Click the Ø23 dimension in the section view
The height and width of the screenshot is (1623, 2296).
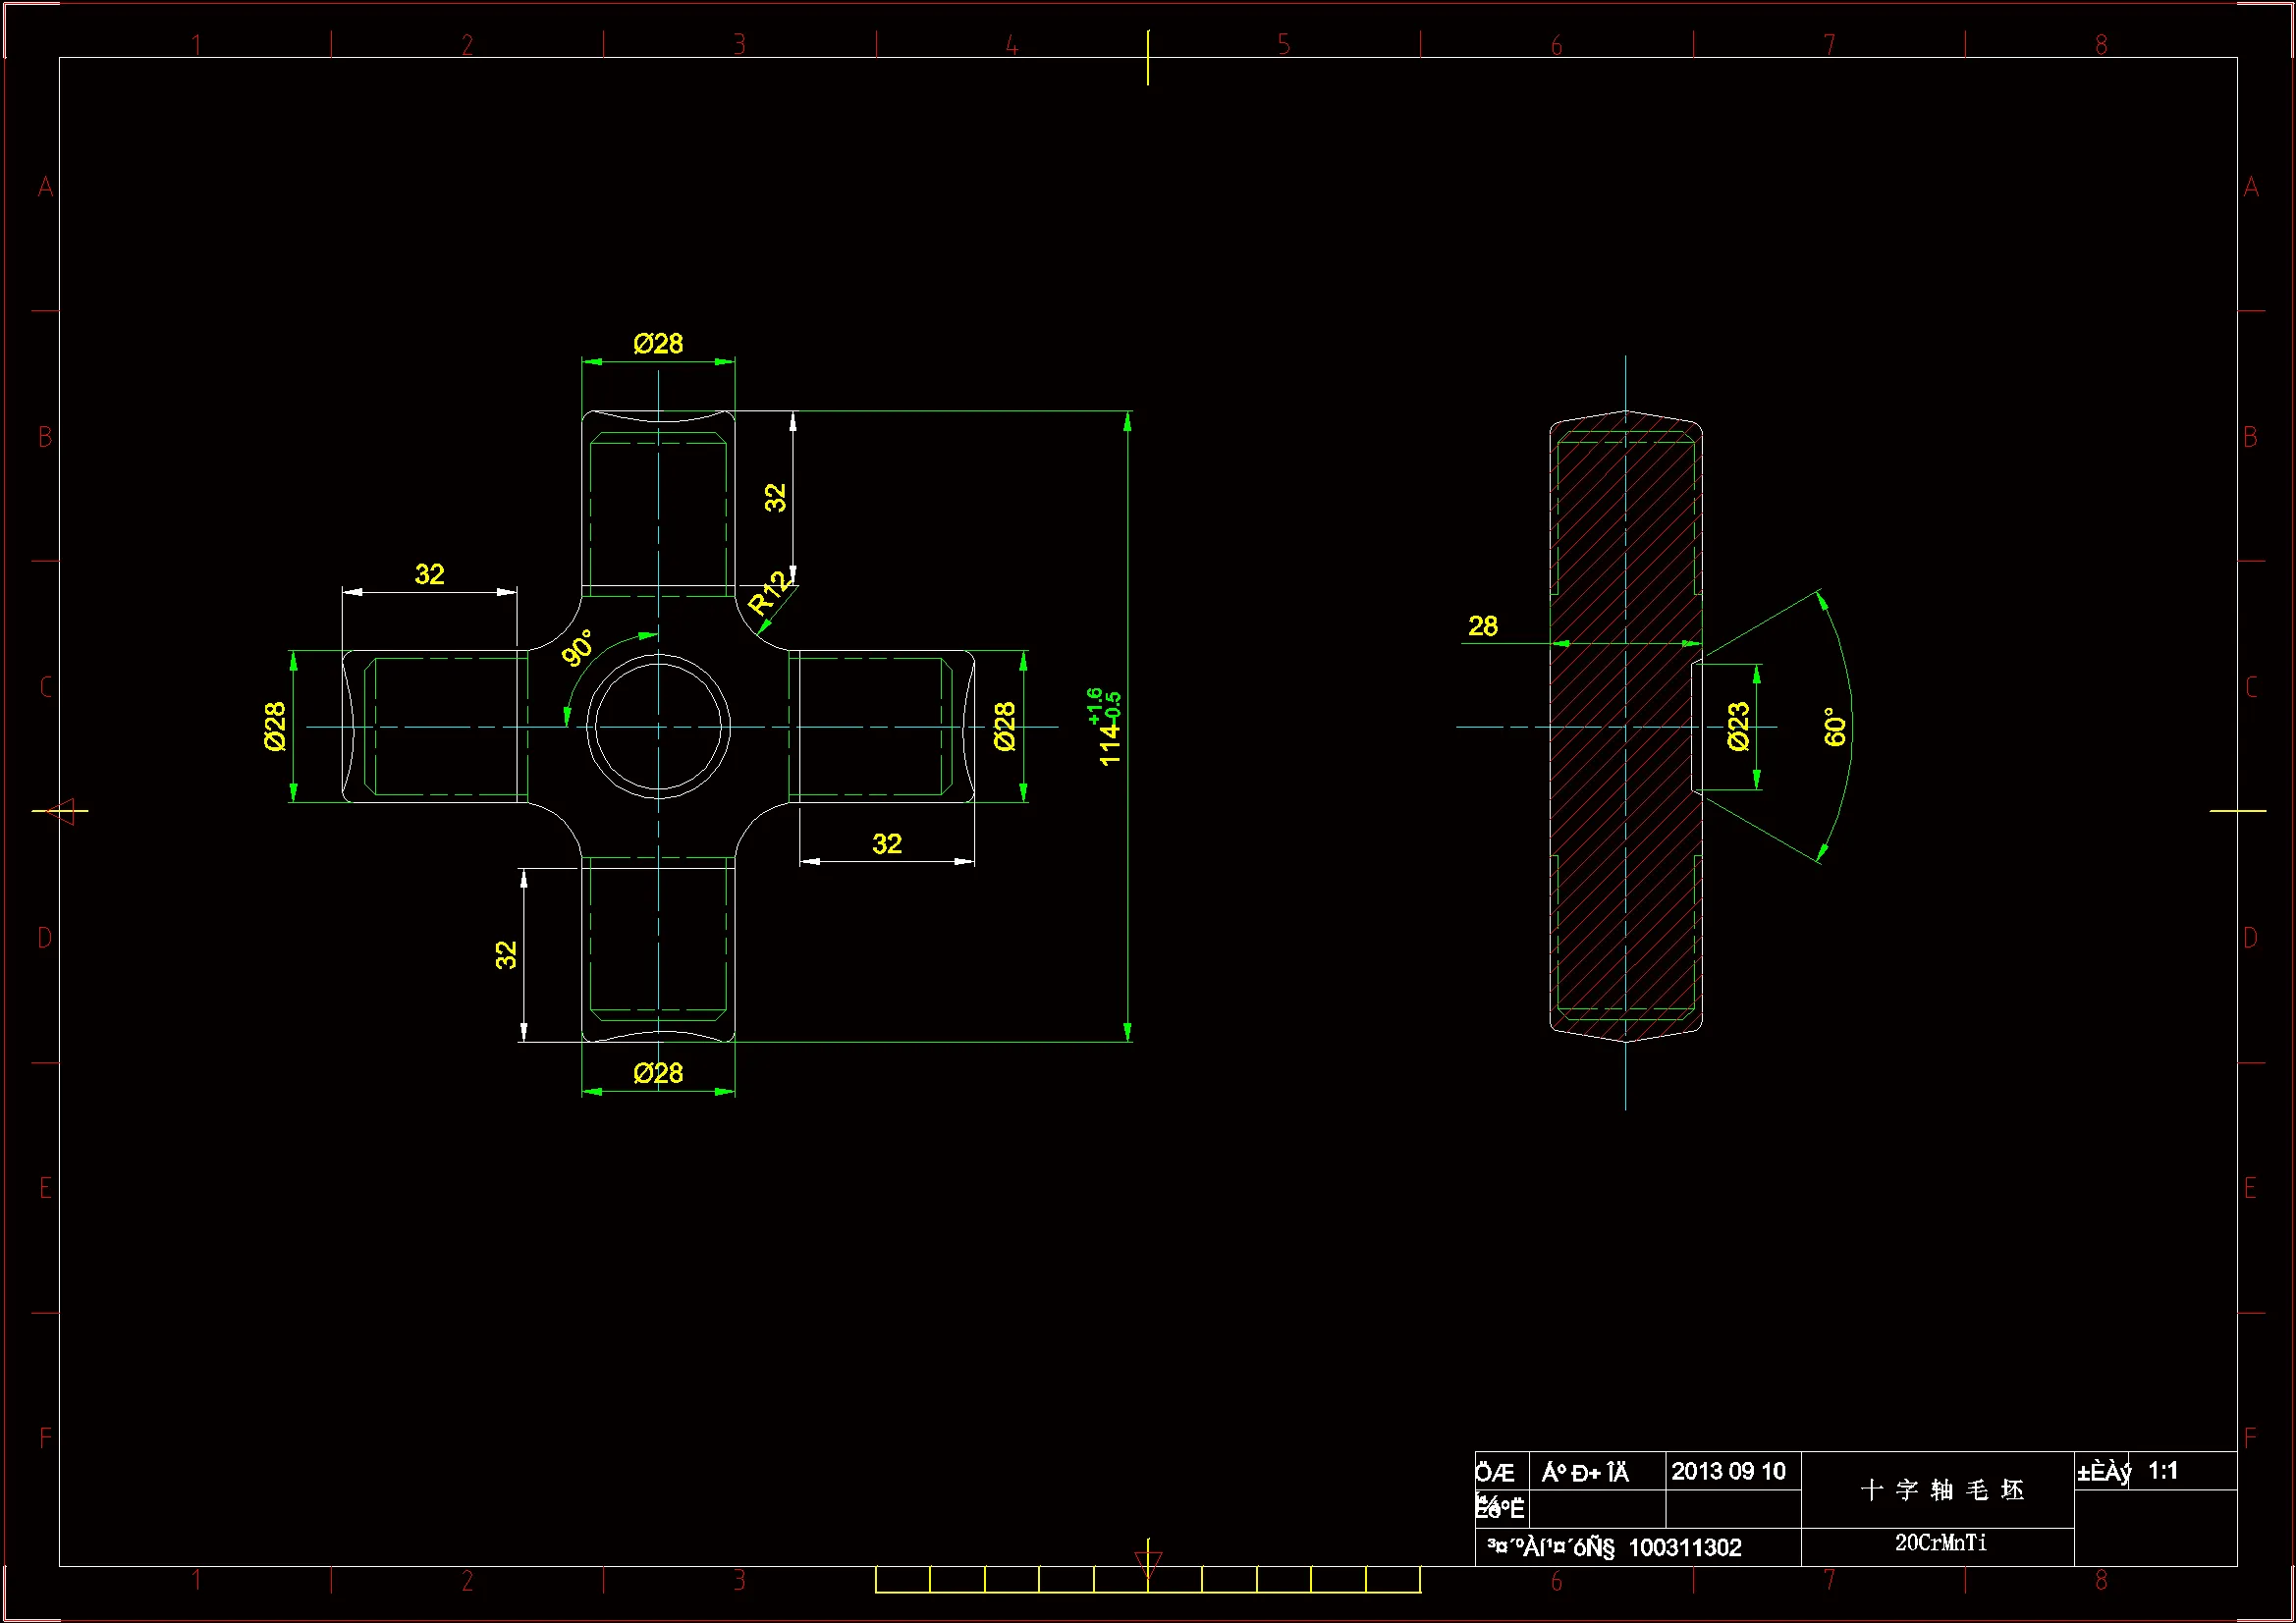[1738, 726]
